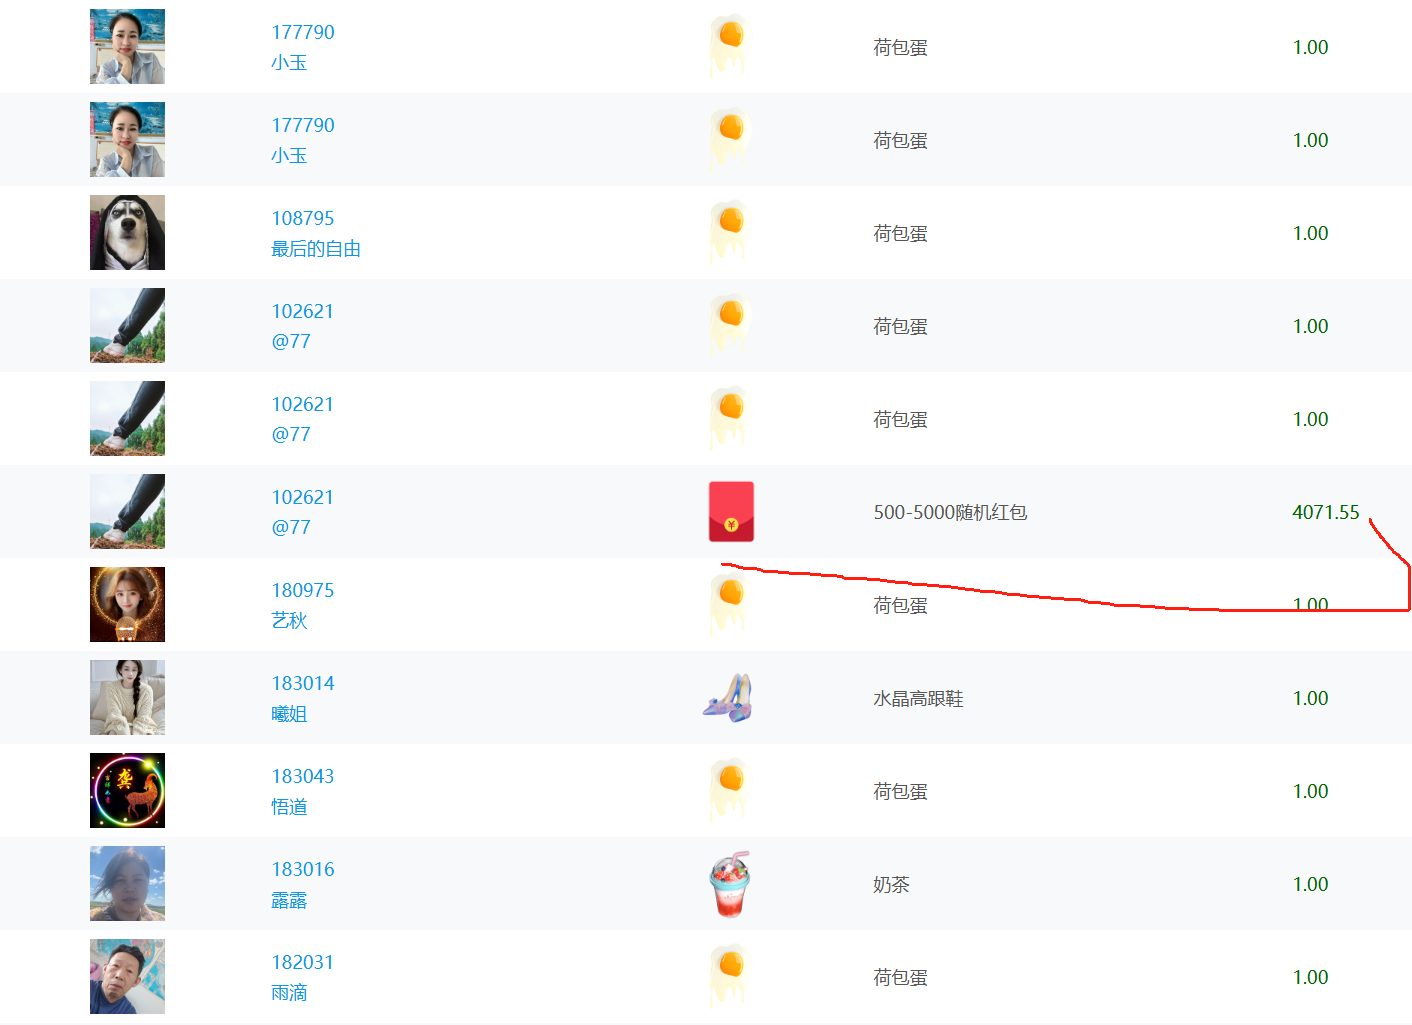Click the nickname 悟道
The width and height of the screenshot is (1412, 1025).
click(x=289, y=807)
